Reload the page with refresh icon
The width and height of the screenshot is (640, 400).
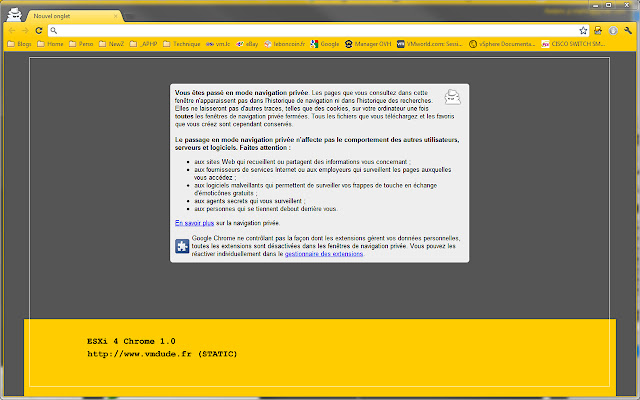point(39,31)
